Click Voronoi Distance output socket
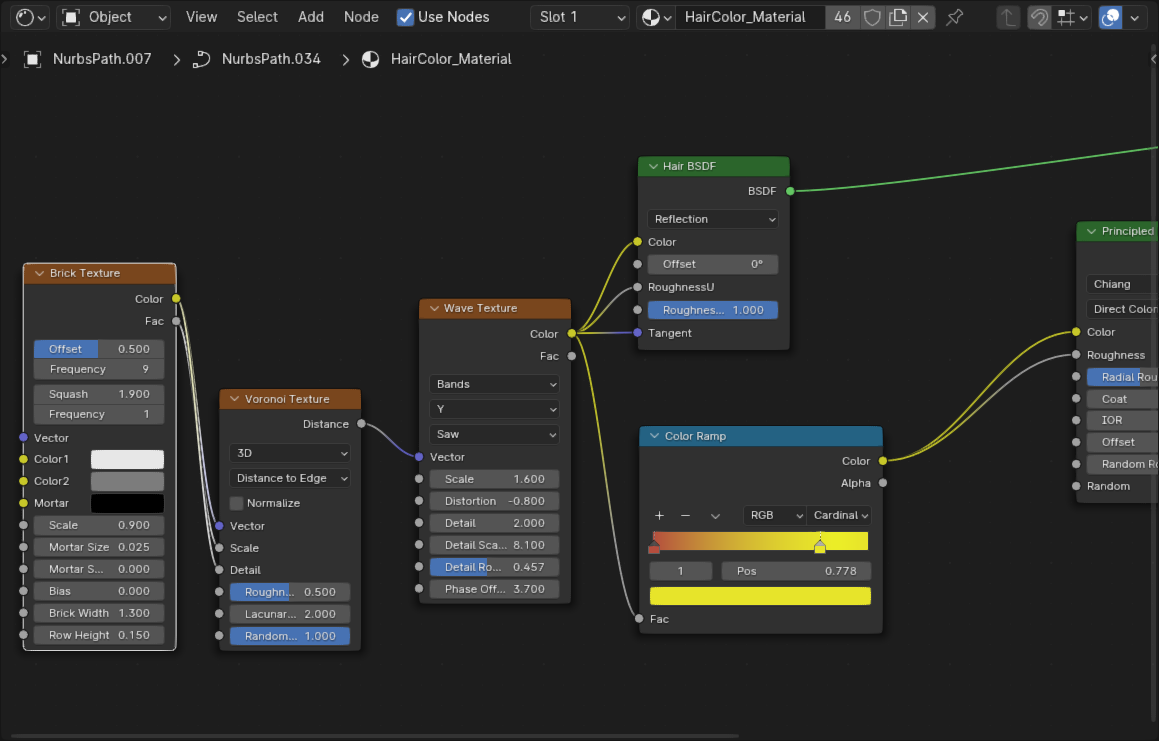Image resolution: width=1159 pixels, height=741 pixels. coord(361,424)
